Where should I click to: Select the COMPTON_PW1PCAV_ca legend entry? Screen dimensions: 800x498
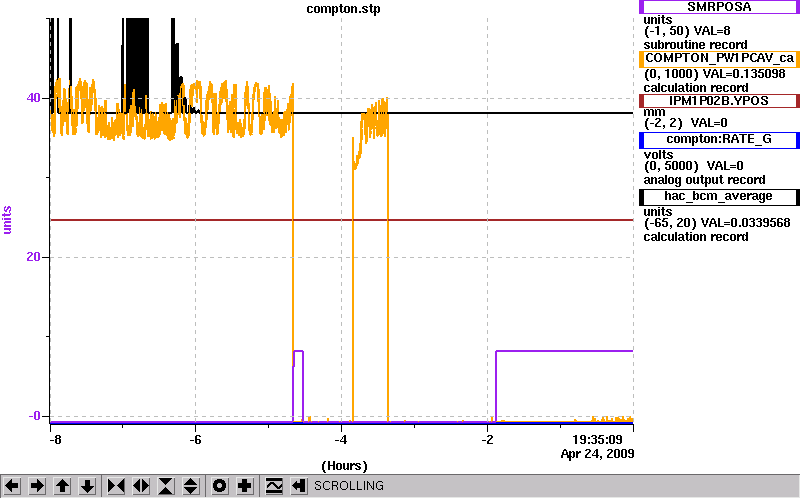tap(719, 59)
